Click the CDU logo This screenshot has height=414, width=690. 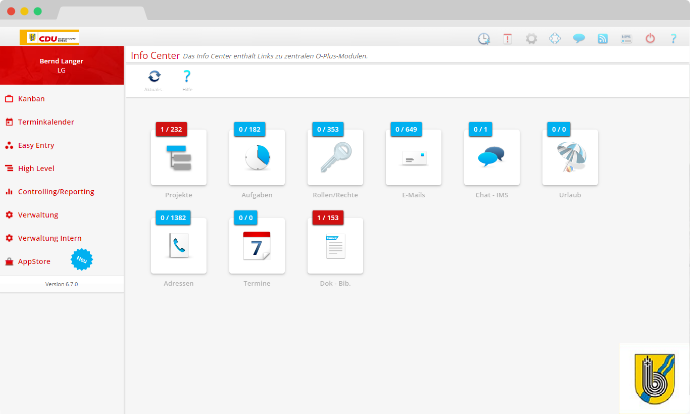(x=50, y=37)
